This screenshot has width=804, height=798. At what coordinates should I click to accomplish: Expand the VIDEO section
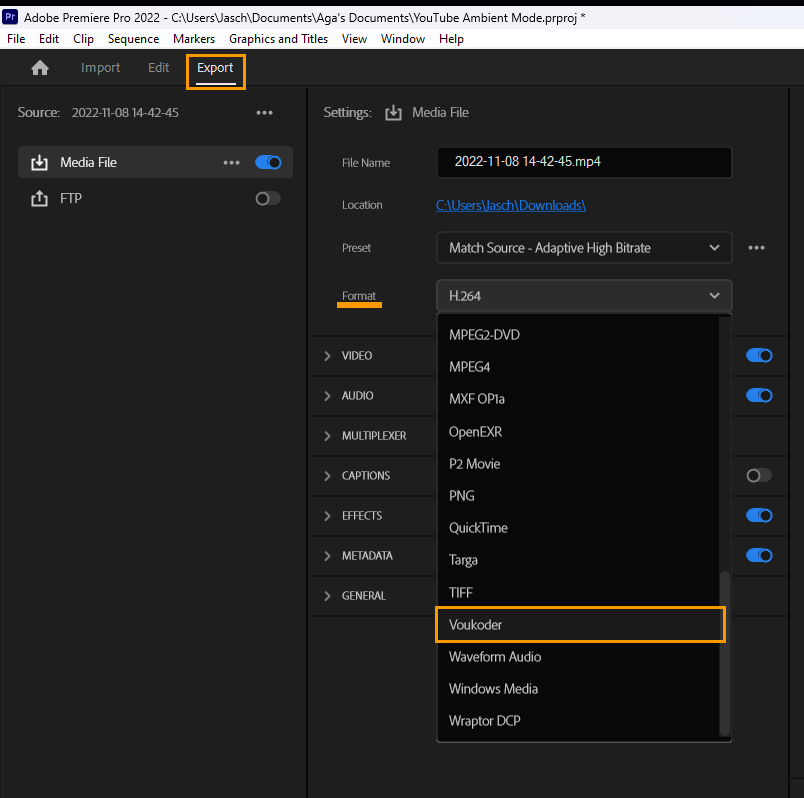[327, 355]
